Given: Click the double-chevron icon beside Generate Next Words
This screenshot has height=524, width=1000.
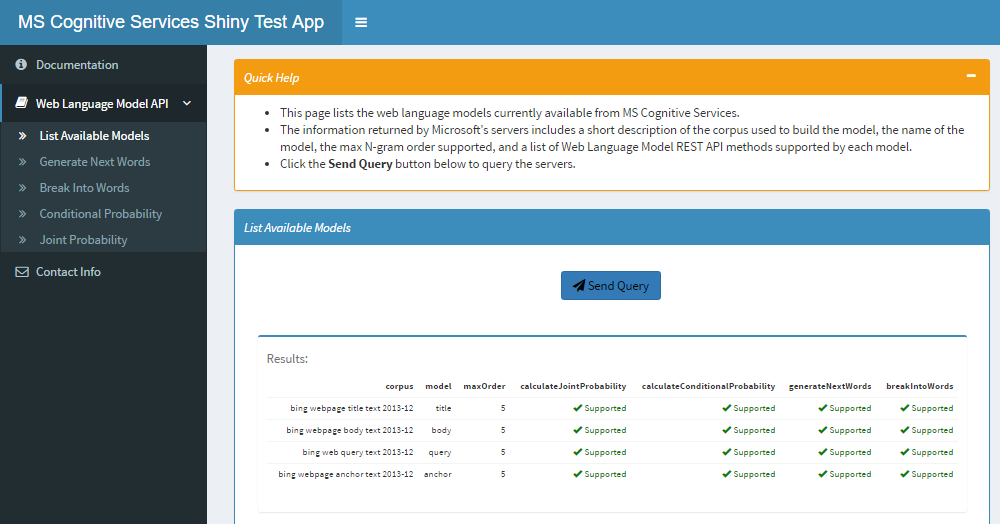Looking at the screenshot, I should (22, 162).
